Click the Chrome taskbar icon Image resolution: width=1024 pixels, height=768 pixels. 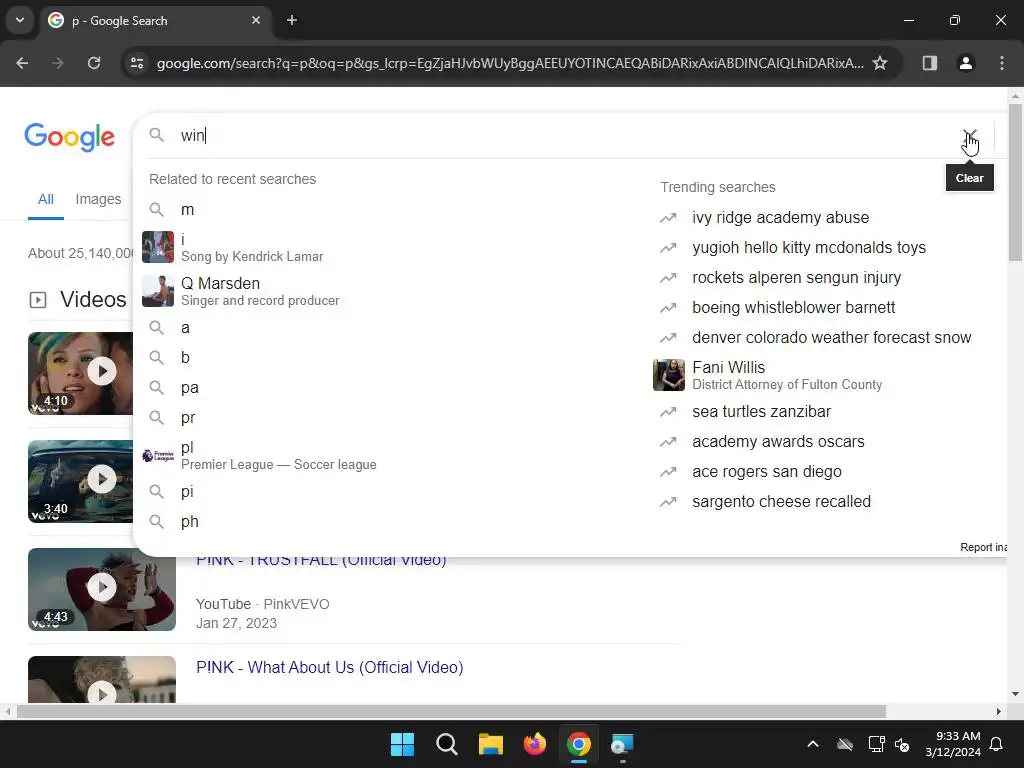tap(579, 744)
